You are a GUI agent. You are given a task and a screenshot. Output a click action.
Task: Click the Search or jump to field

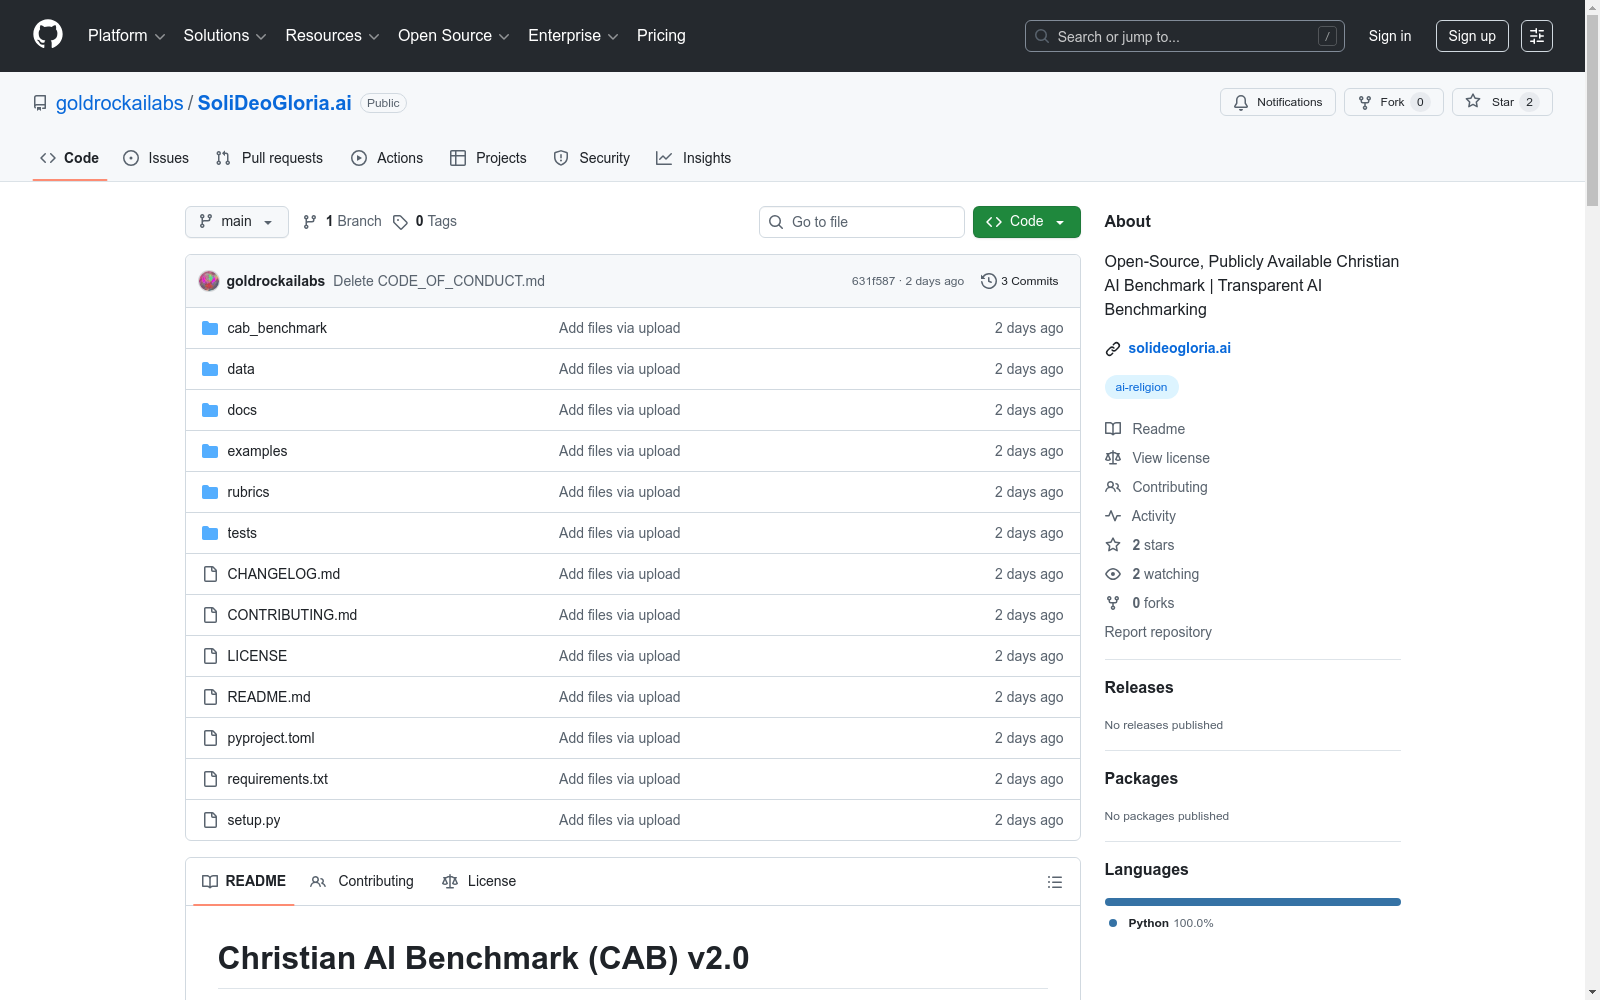click(1185, 36)
